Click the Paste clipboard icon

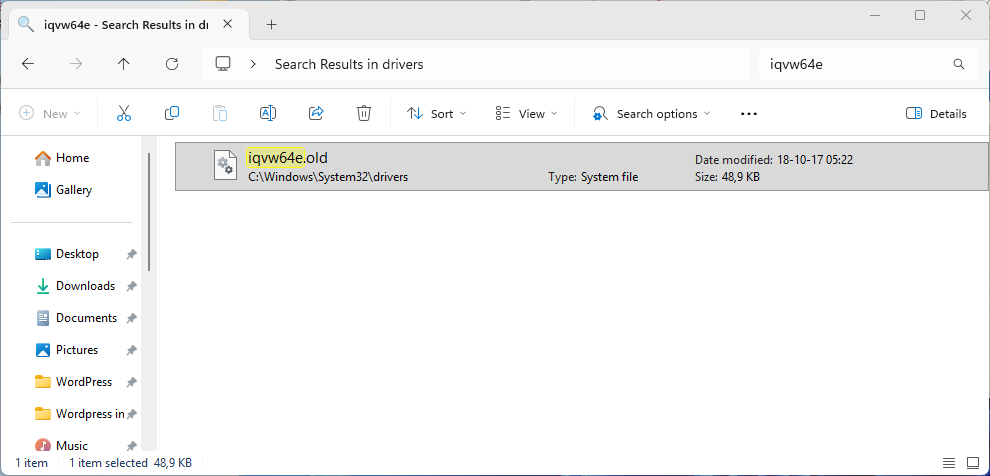[x=220, y=114]
